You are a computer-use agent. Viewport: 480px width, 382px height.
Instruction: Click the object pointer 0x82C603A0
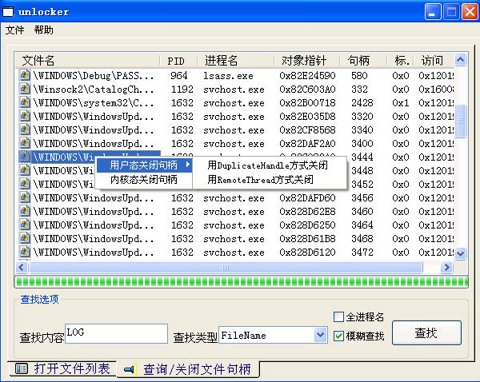307,89
